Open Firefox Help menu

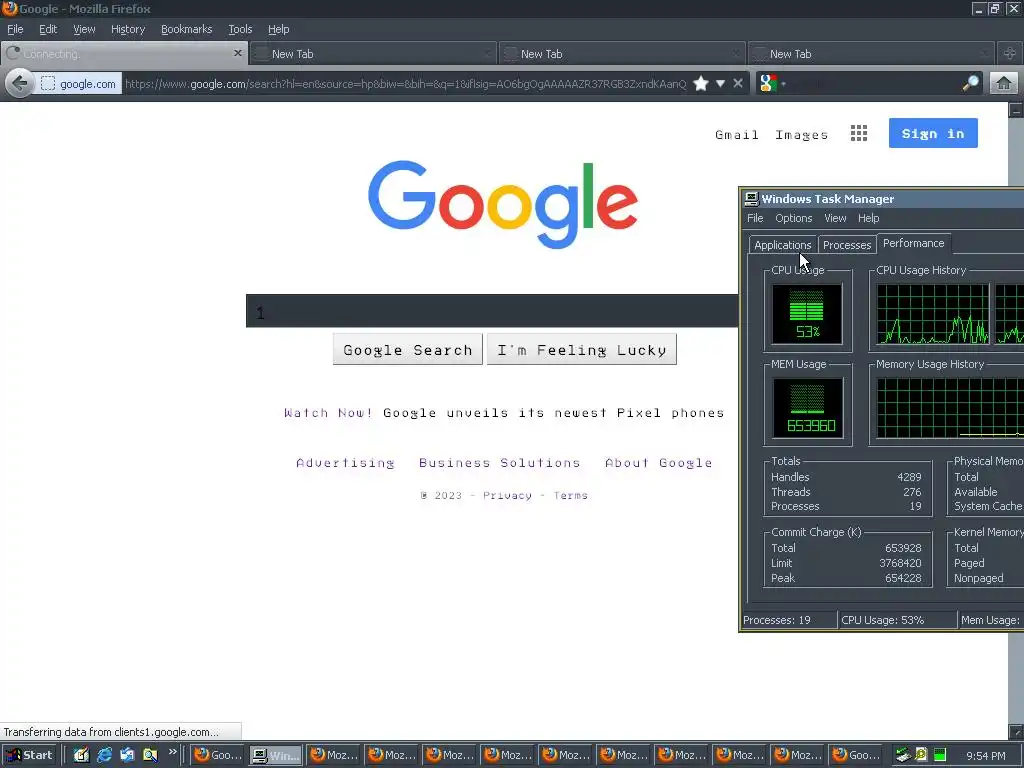278,29
